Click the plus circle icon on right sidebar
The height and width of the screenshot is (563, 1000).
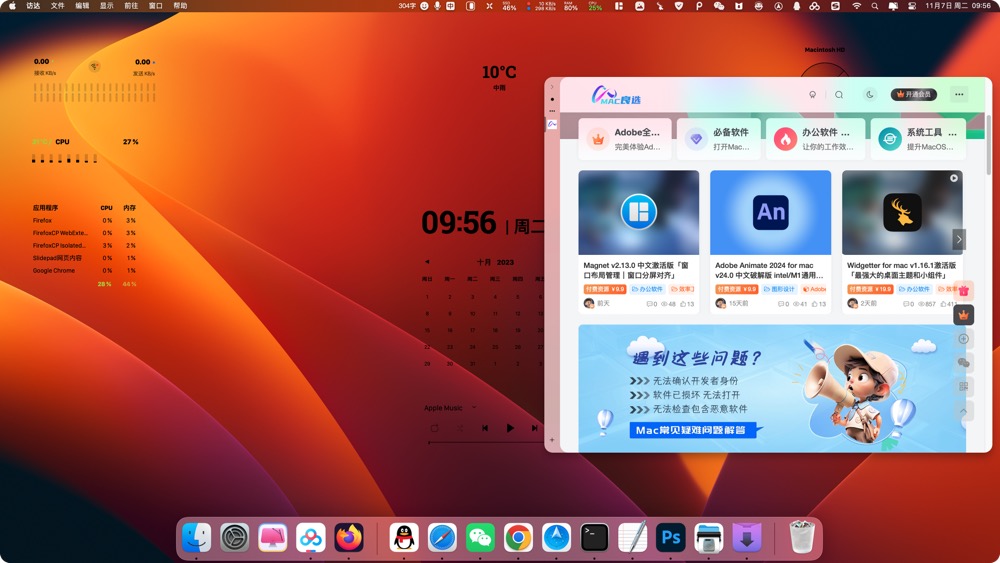964,339
